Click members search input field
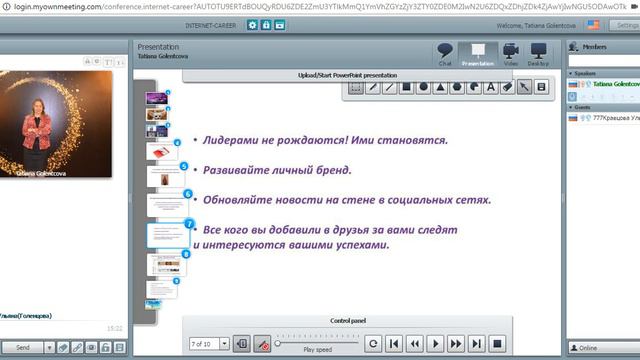Viewport: 640px width, 360px height. (x=604, y=61)
